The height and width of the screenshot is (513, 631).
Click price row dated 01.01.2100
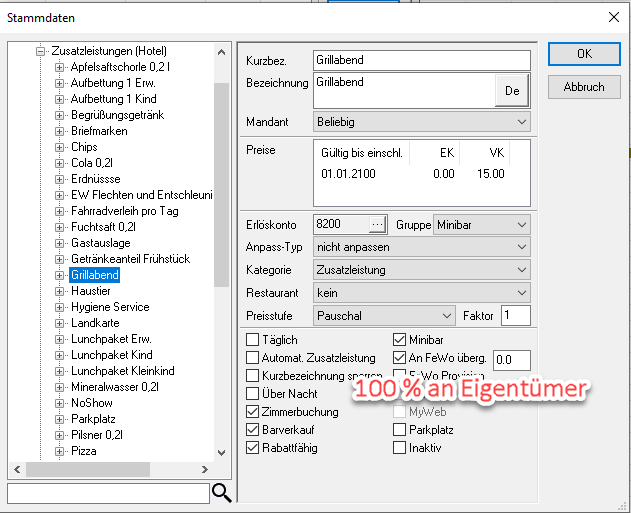pyautogui.click(x=412, y=174)
